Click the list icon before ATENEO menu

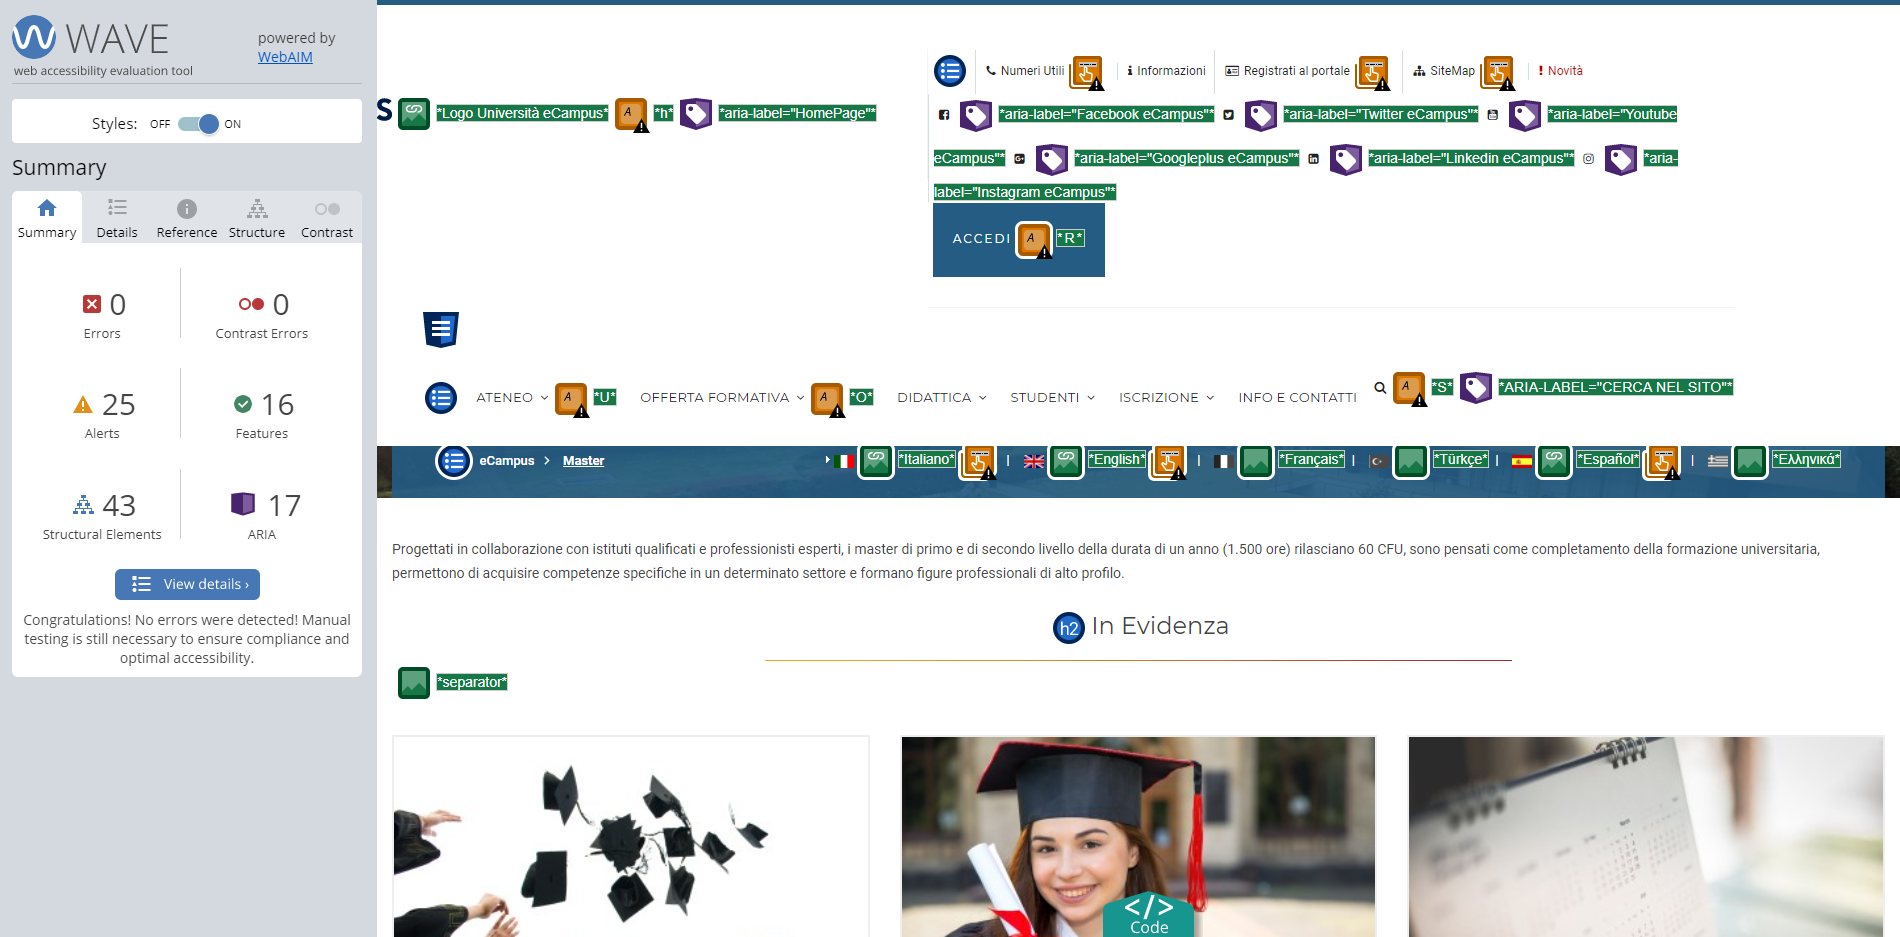pyautogui.click(x=441, y=398)
